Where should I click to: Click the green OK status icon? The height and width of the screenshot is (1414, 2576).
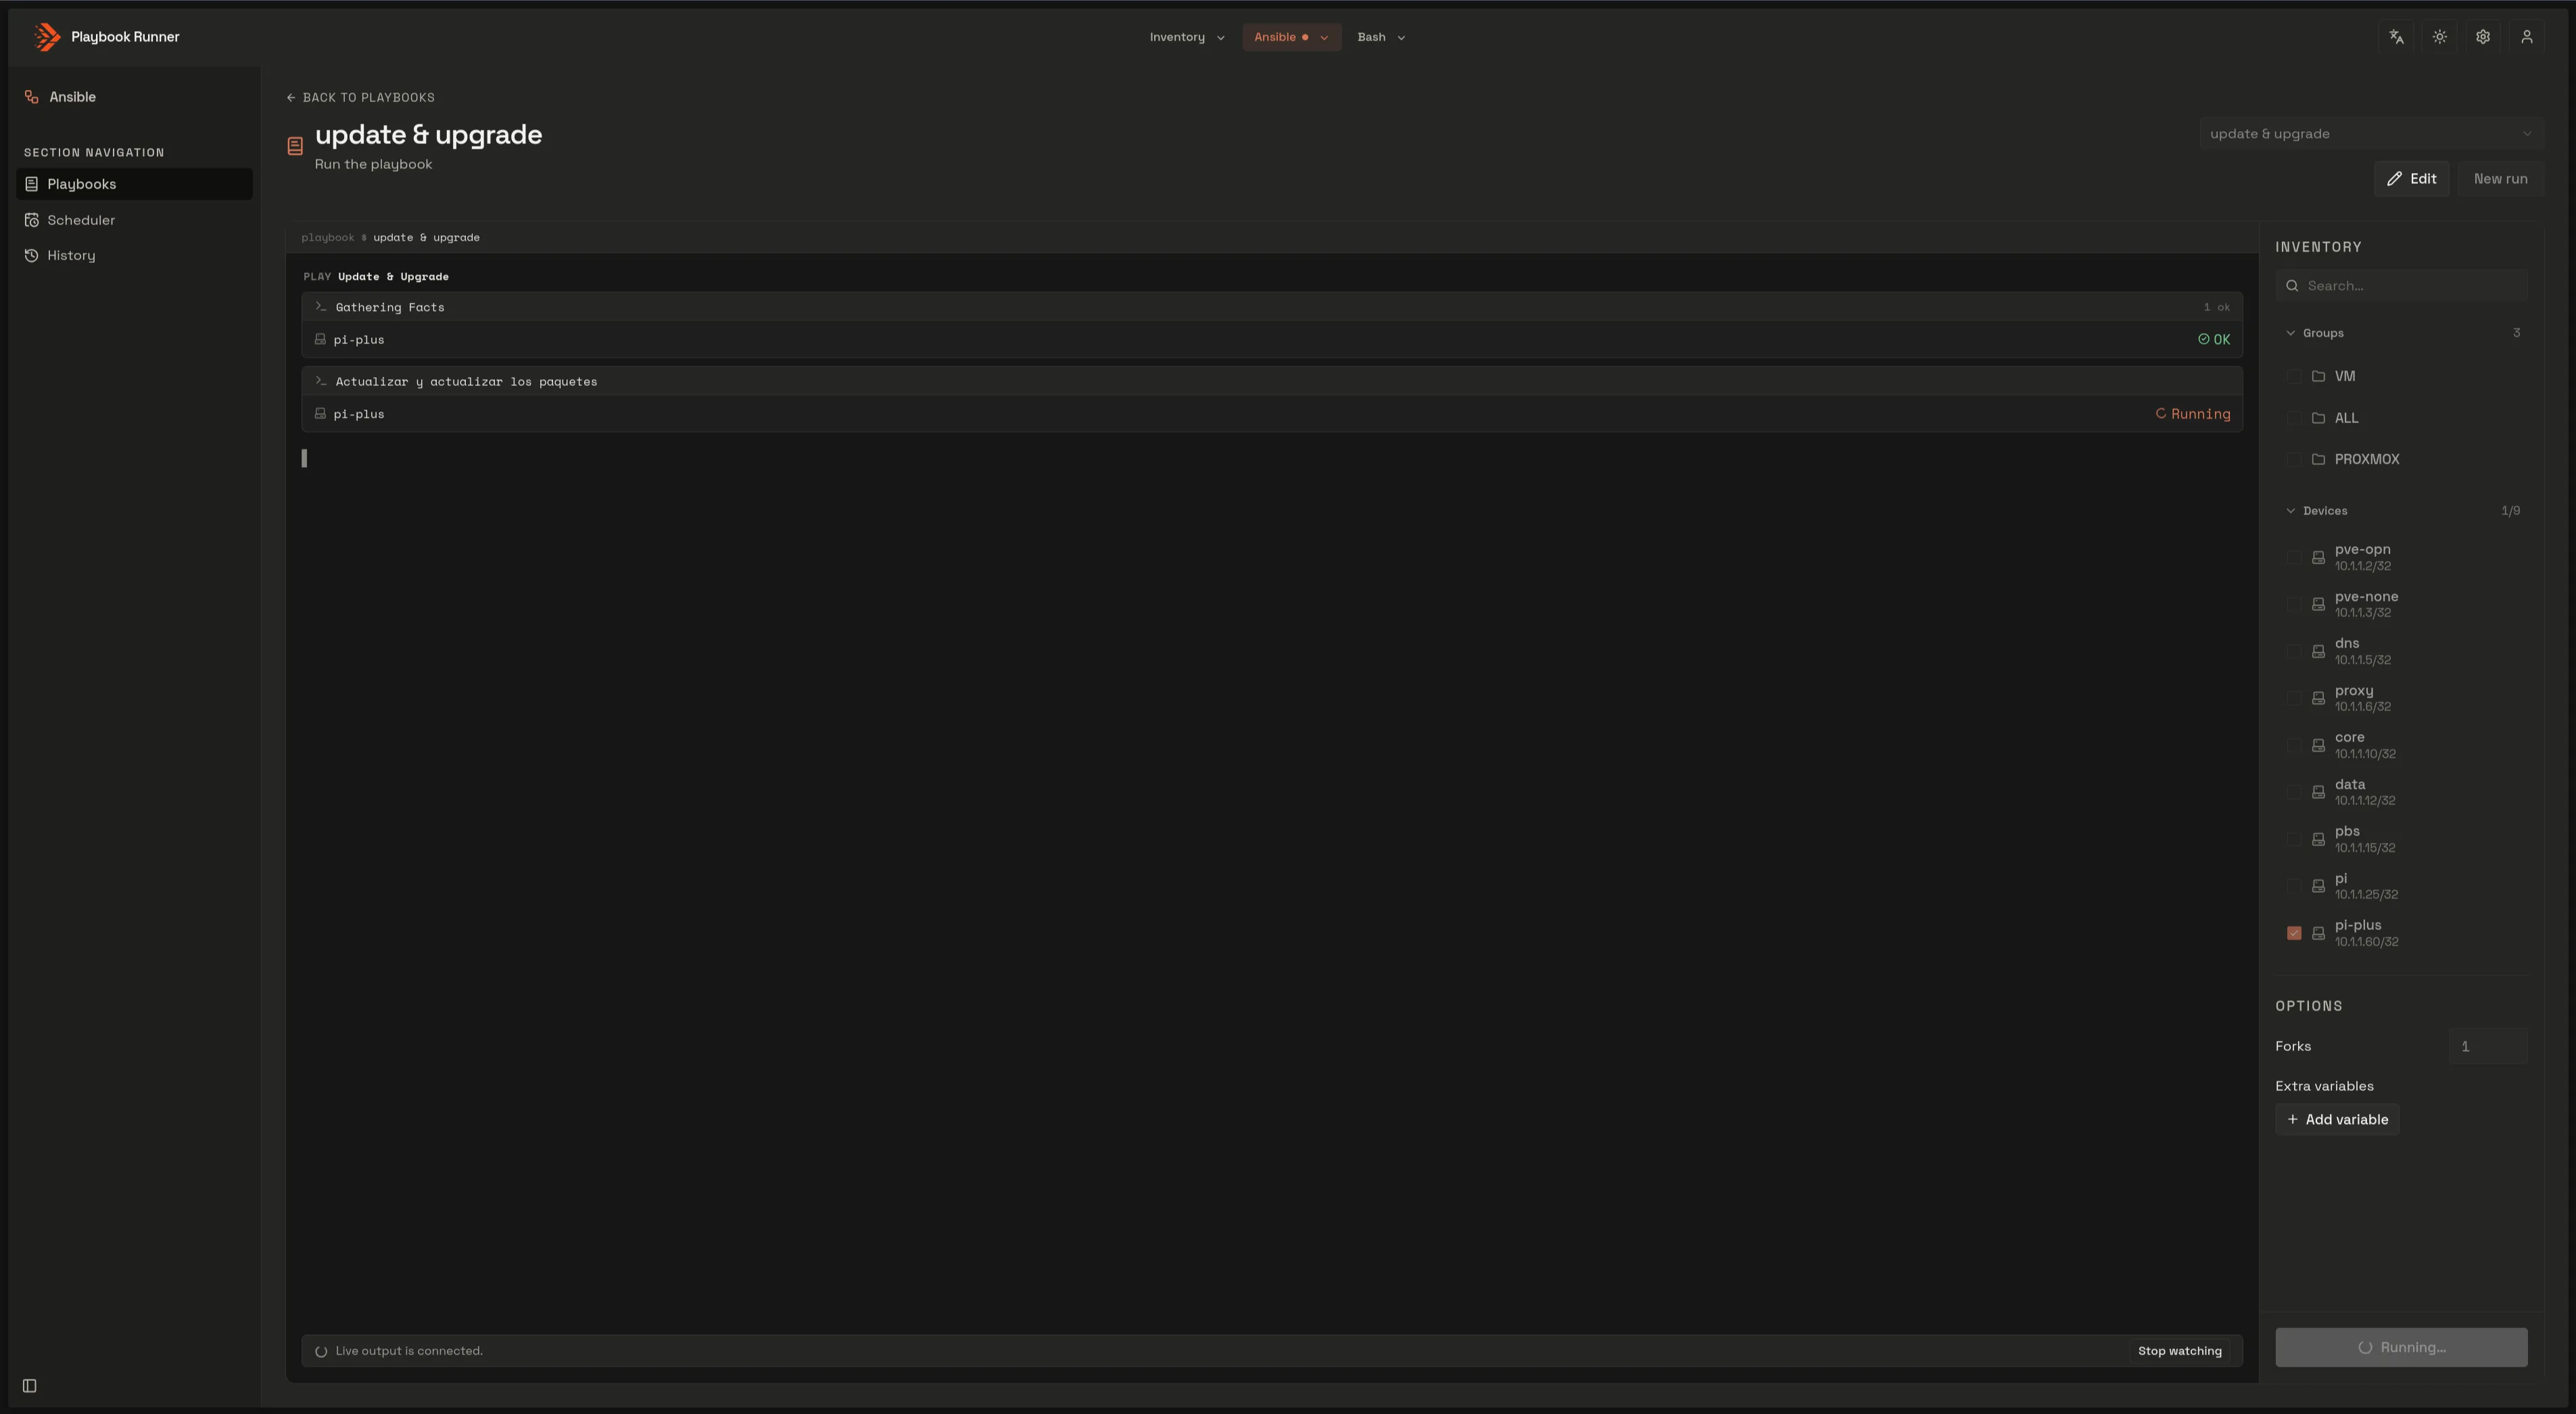pyautogui.click(x=2203, y=339)
